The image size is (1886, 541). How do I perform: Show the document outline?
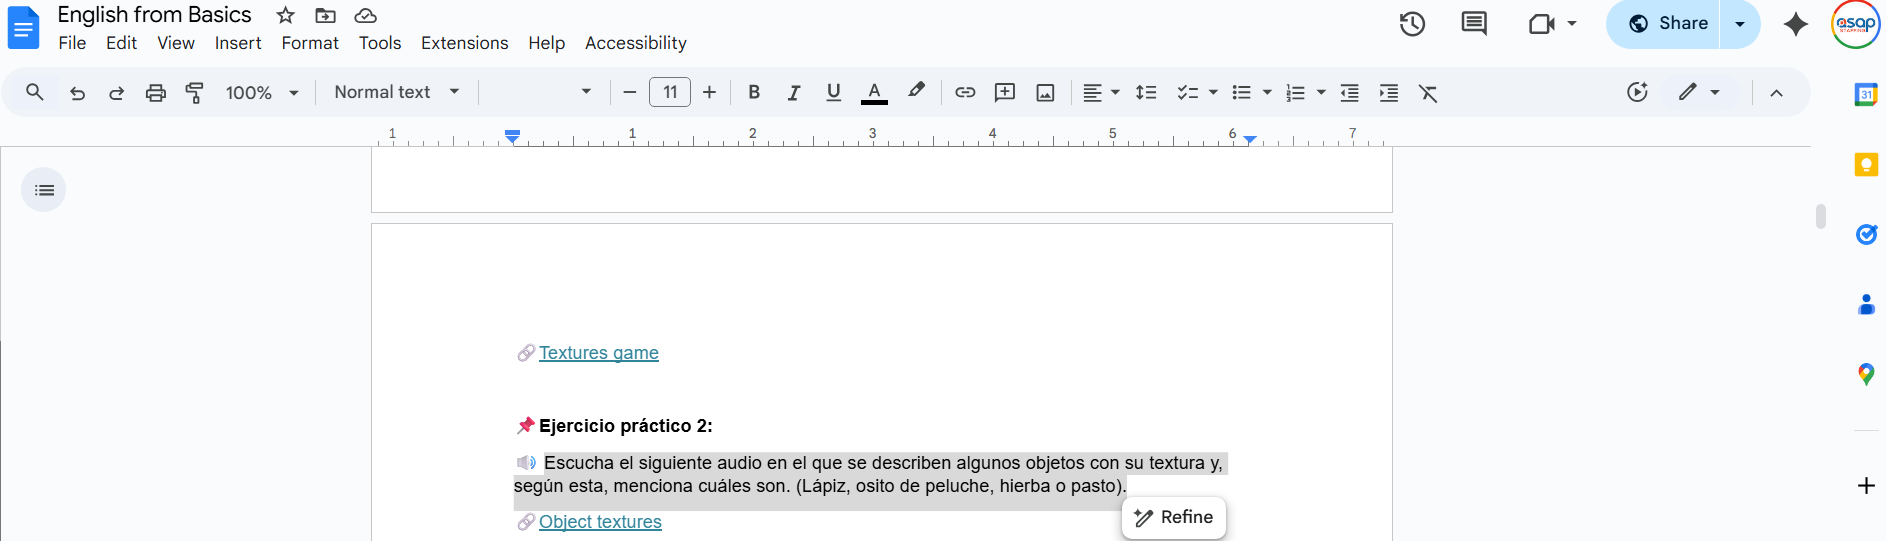click(44, 190)
